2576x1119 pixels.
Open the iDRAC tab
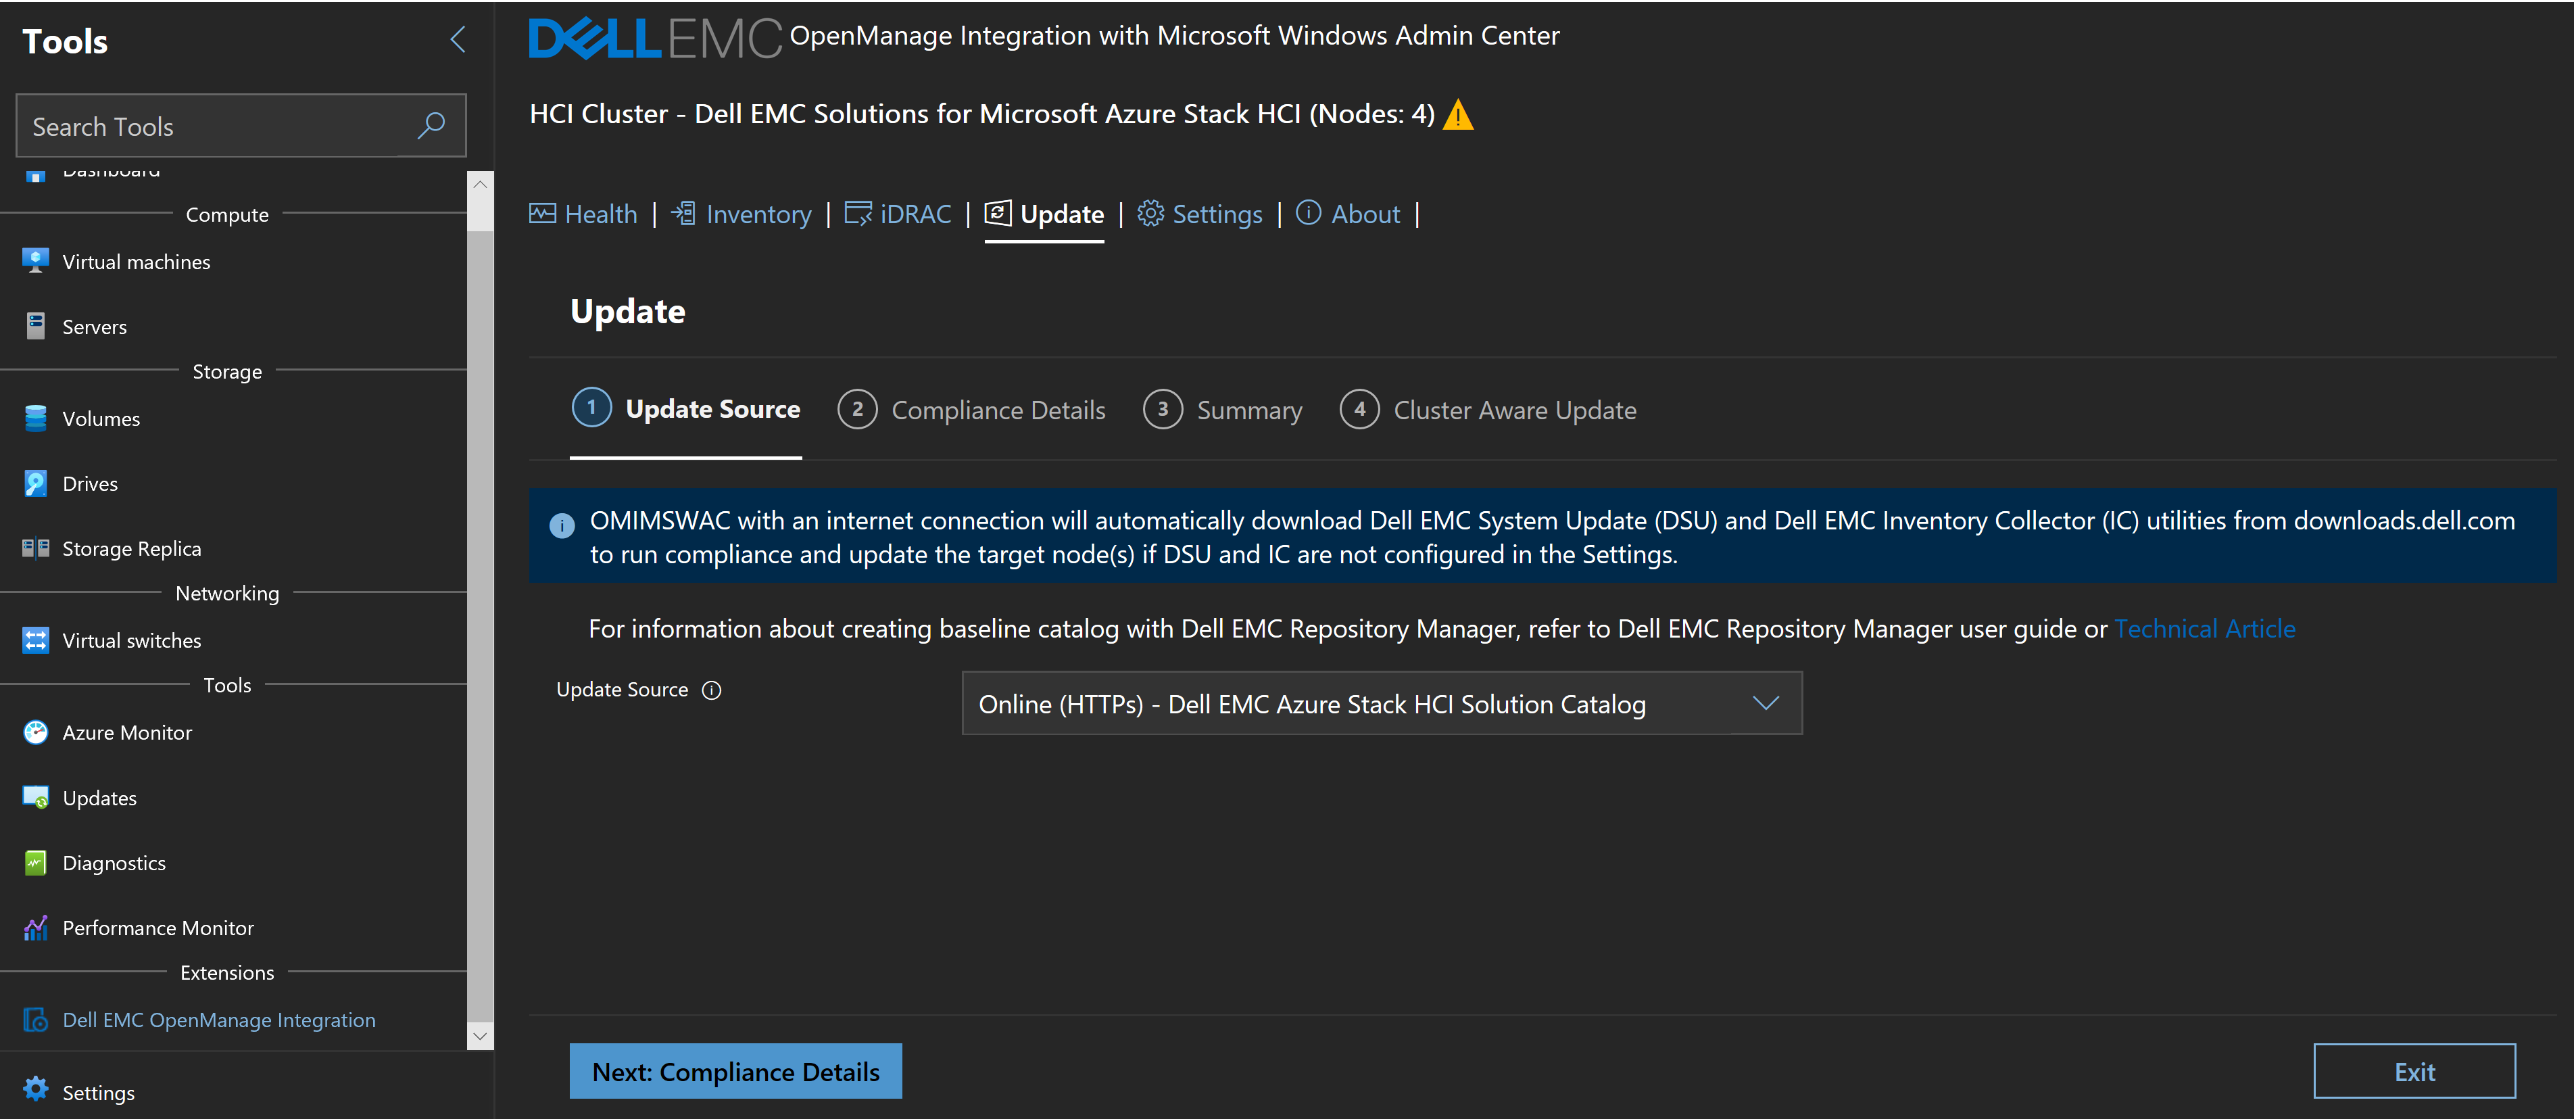898,214
